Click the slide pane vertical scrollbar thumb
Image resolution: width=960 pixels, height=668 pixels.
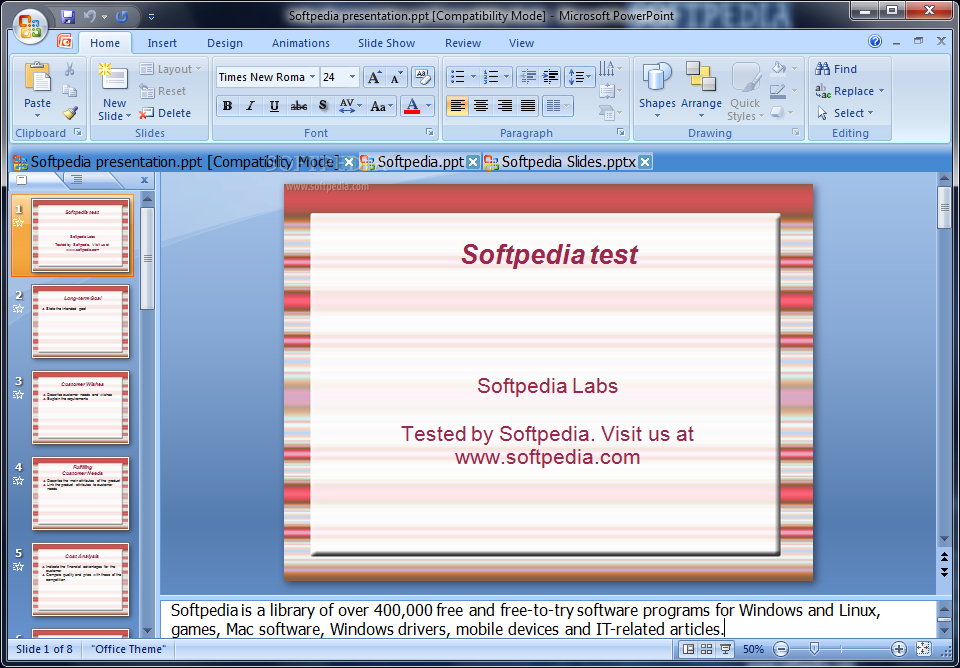pyautogui.click(x=944, y=207)
